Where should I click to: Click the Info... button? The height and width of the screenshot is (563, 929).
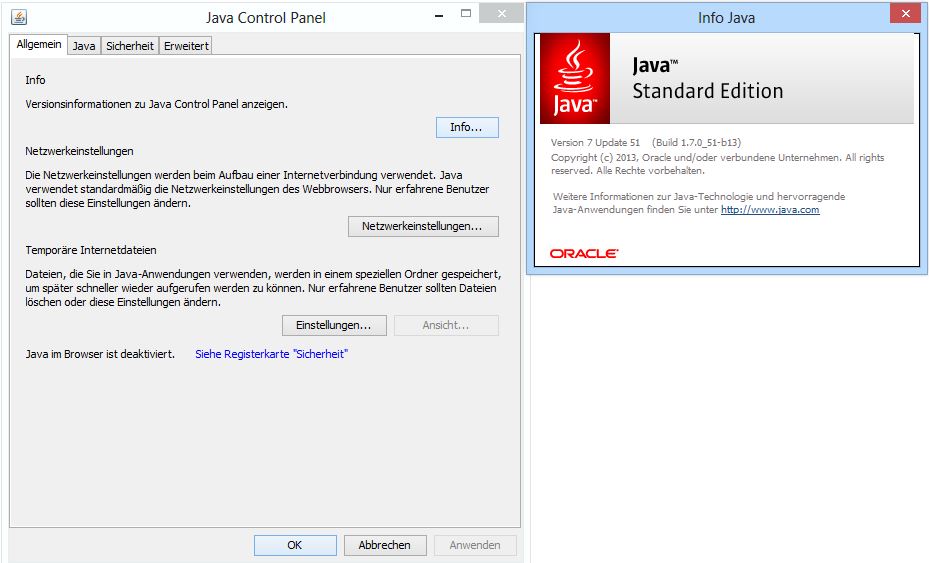(467, 127)
